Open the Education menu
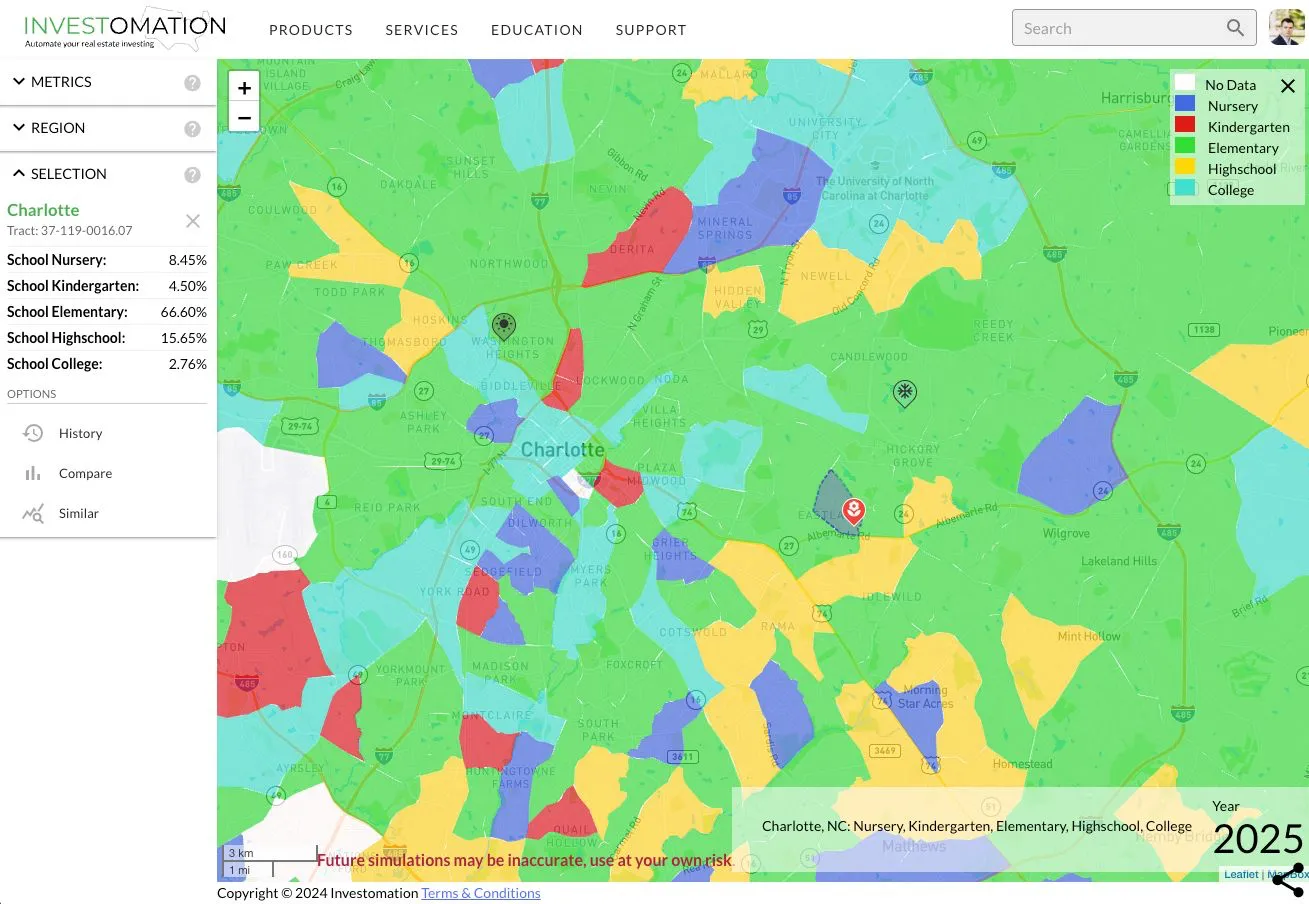 (537, 30)
